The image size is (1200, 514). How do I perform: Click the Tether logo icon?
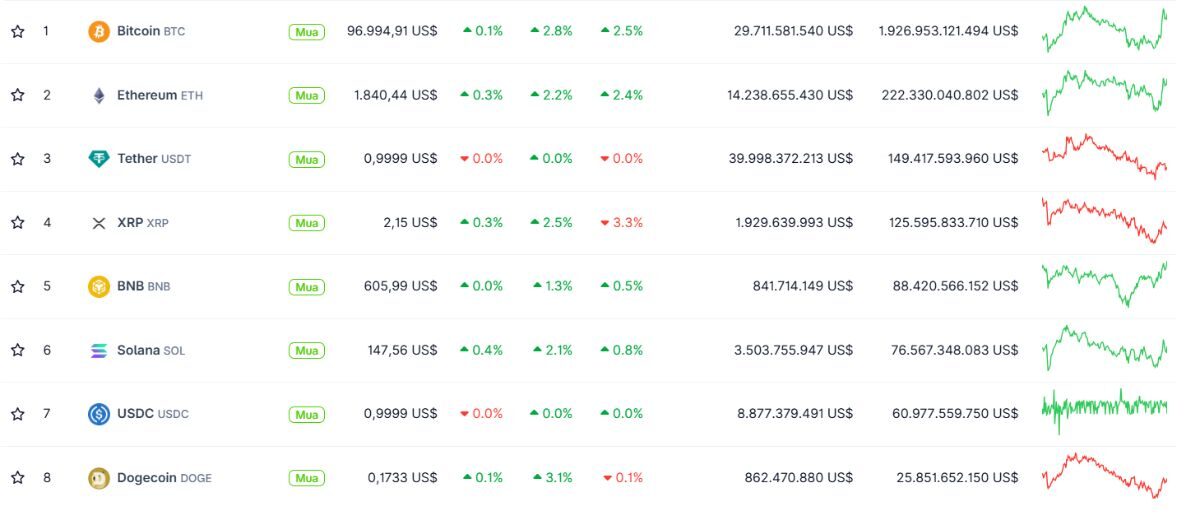99,159
